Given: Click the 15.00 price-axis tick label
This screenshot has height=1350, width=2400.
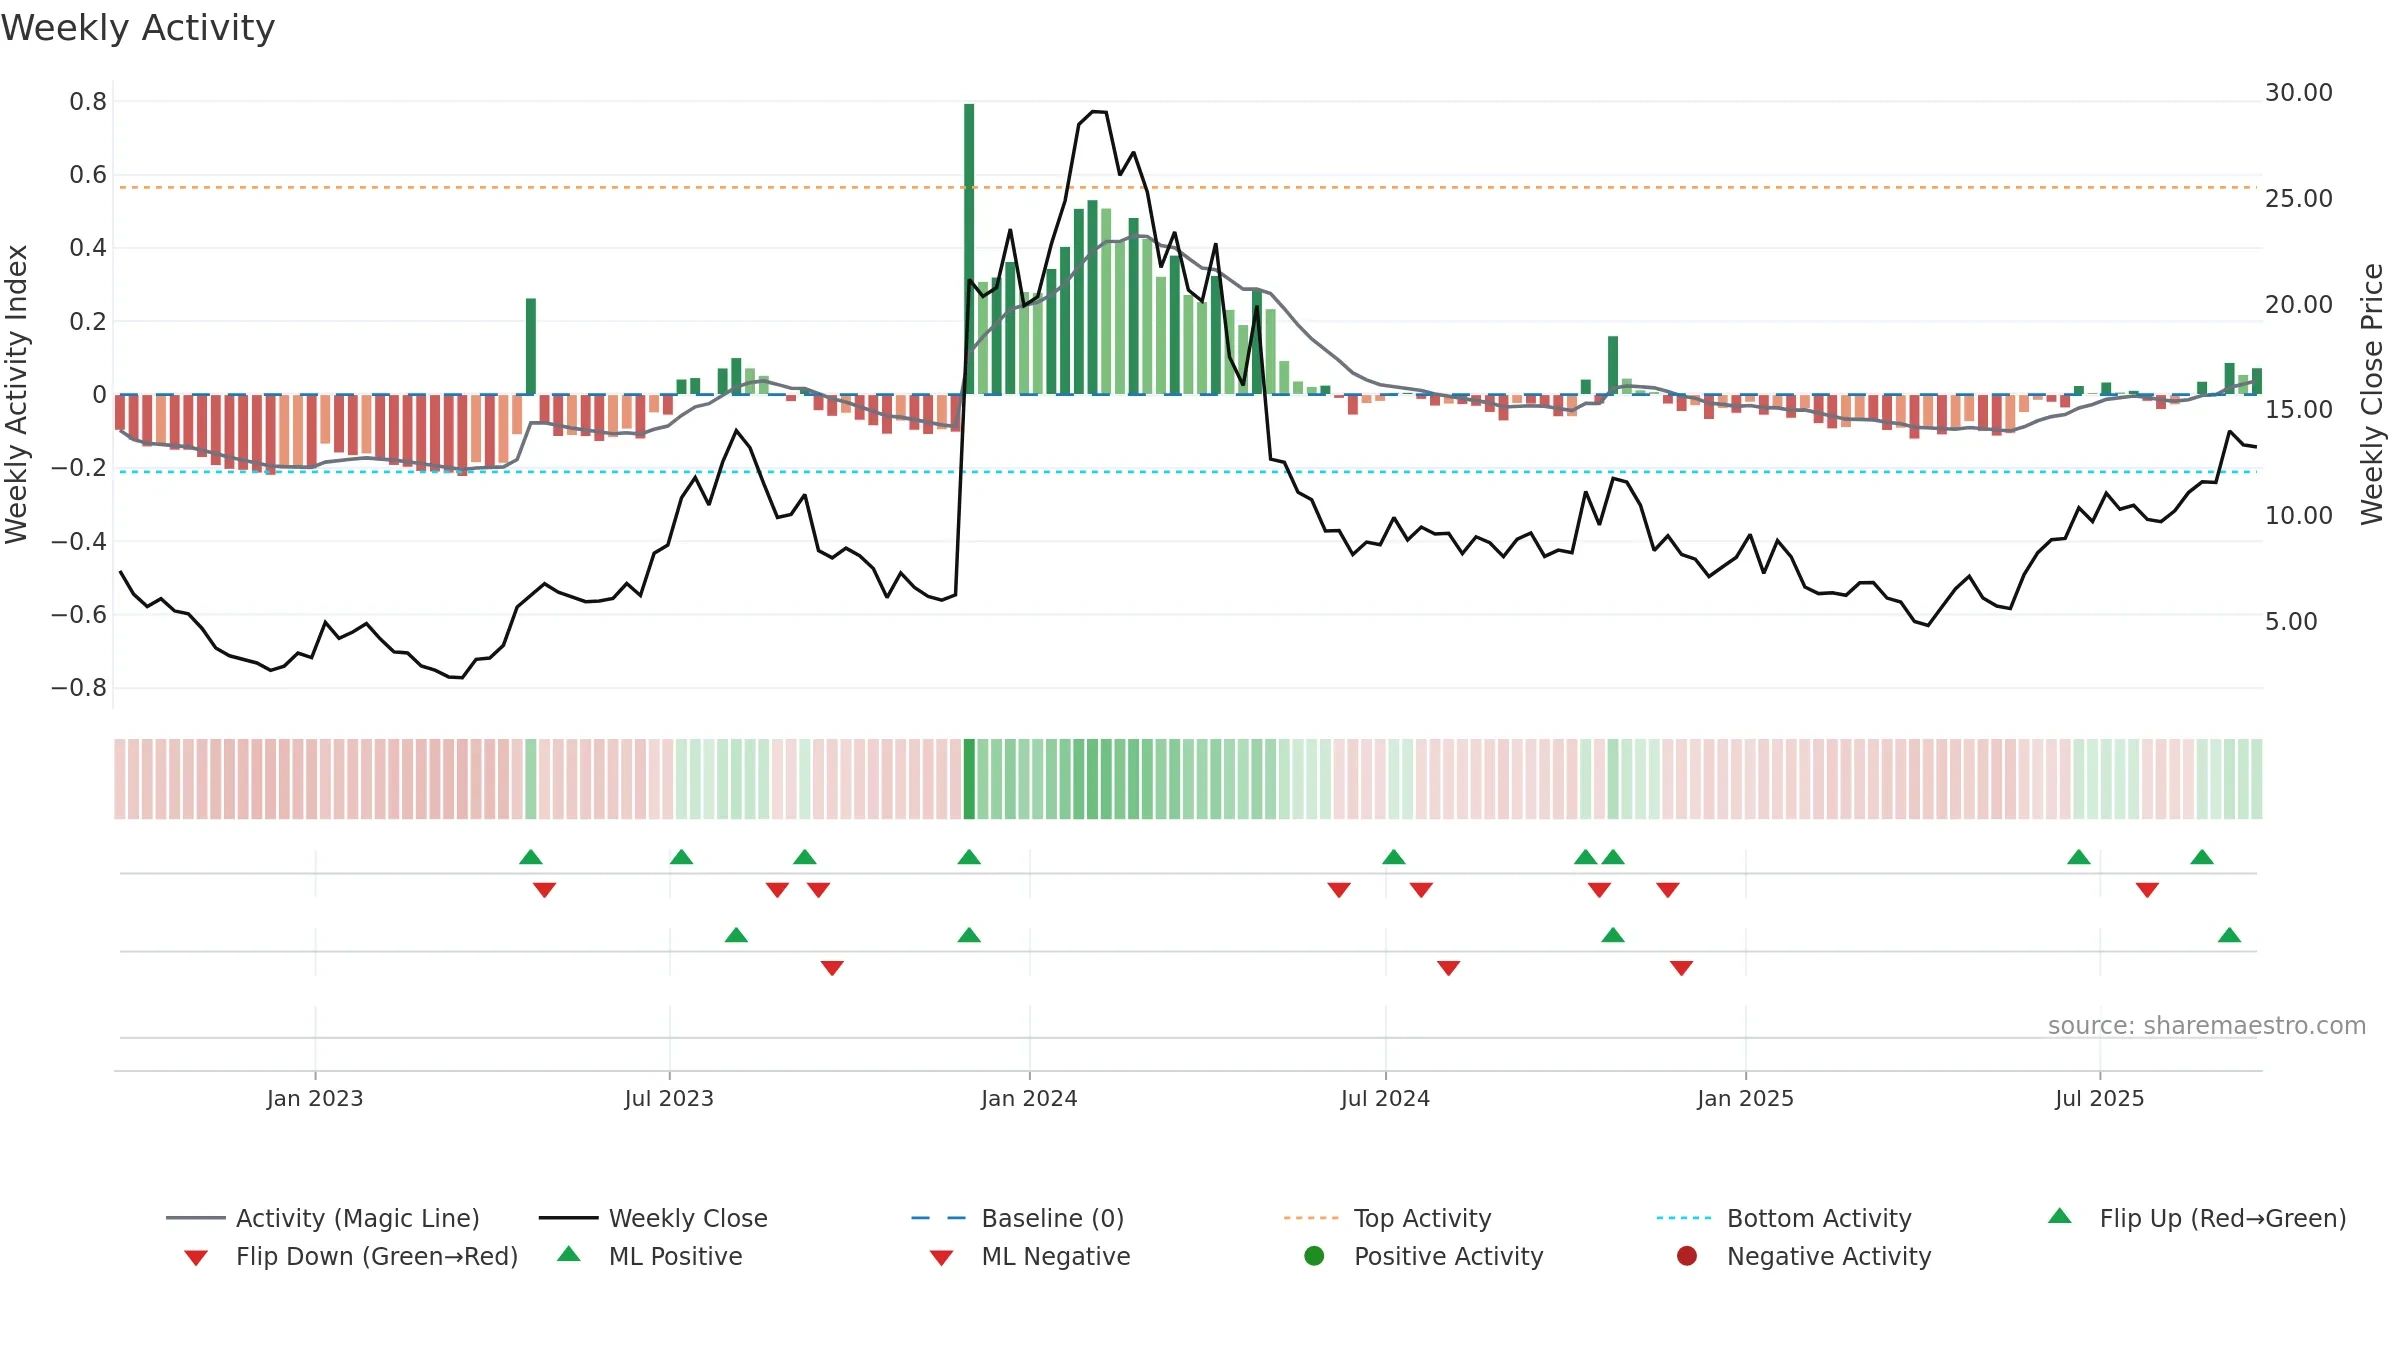Looking at the screenshot, I should [2299, 409].
